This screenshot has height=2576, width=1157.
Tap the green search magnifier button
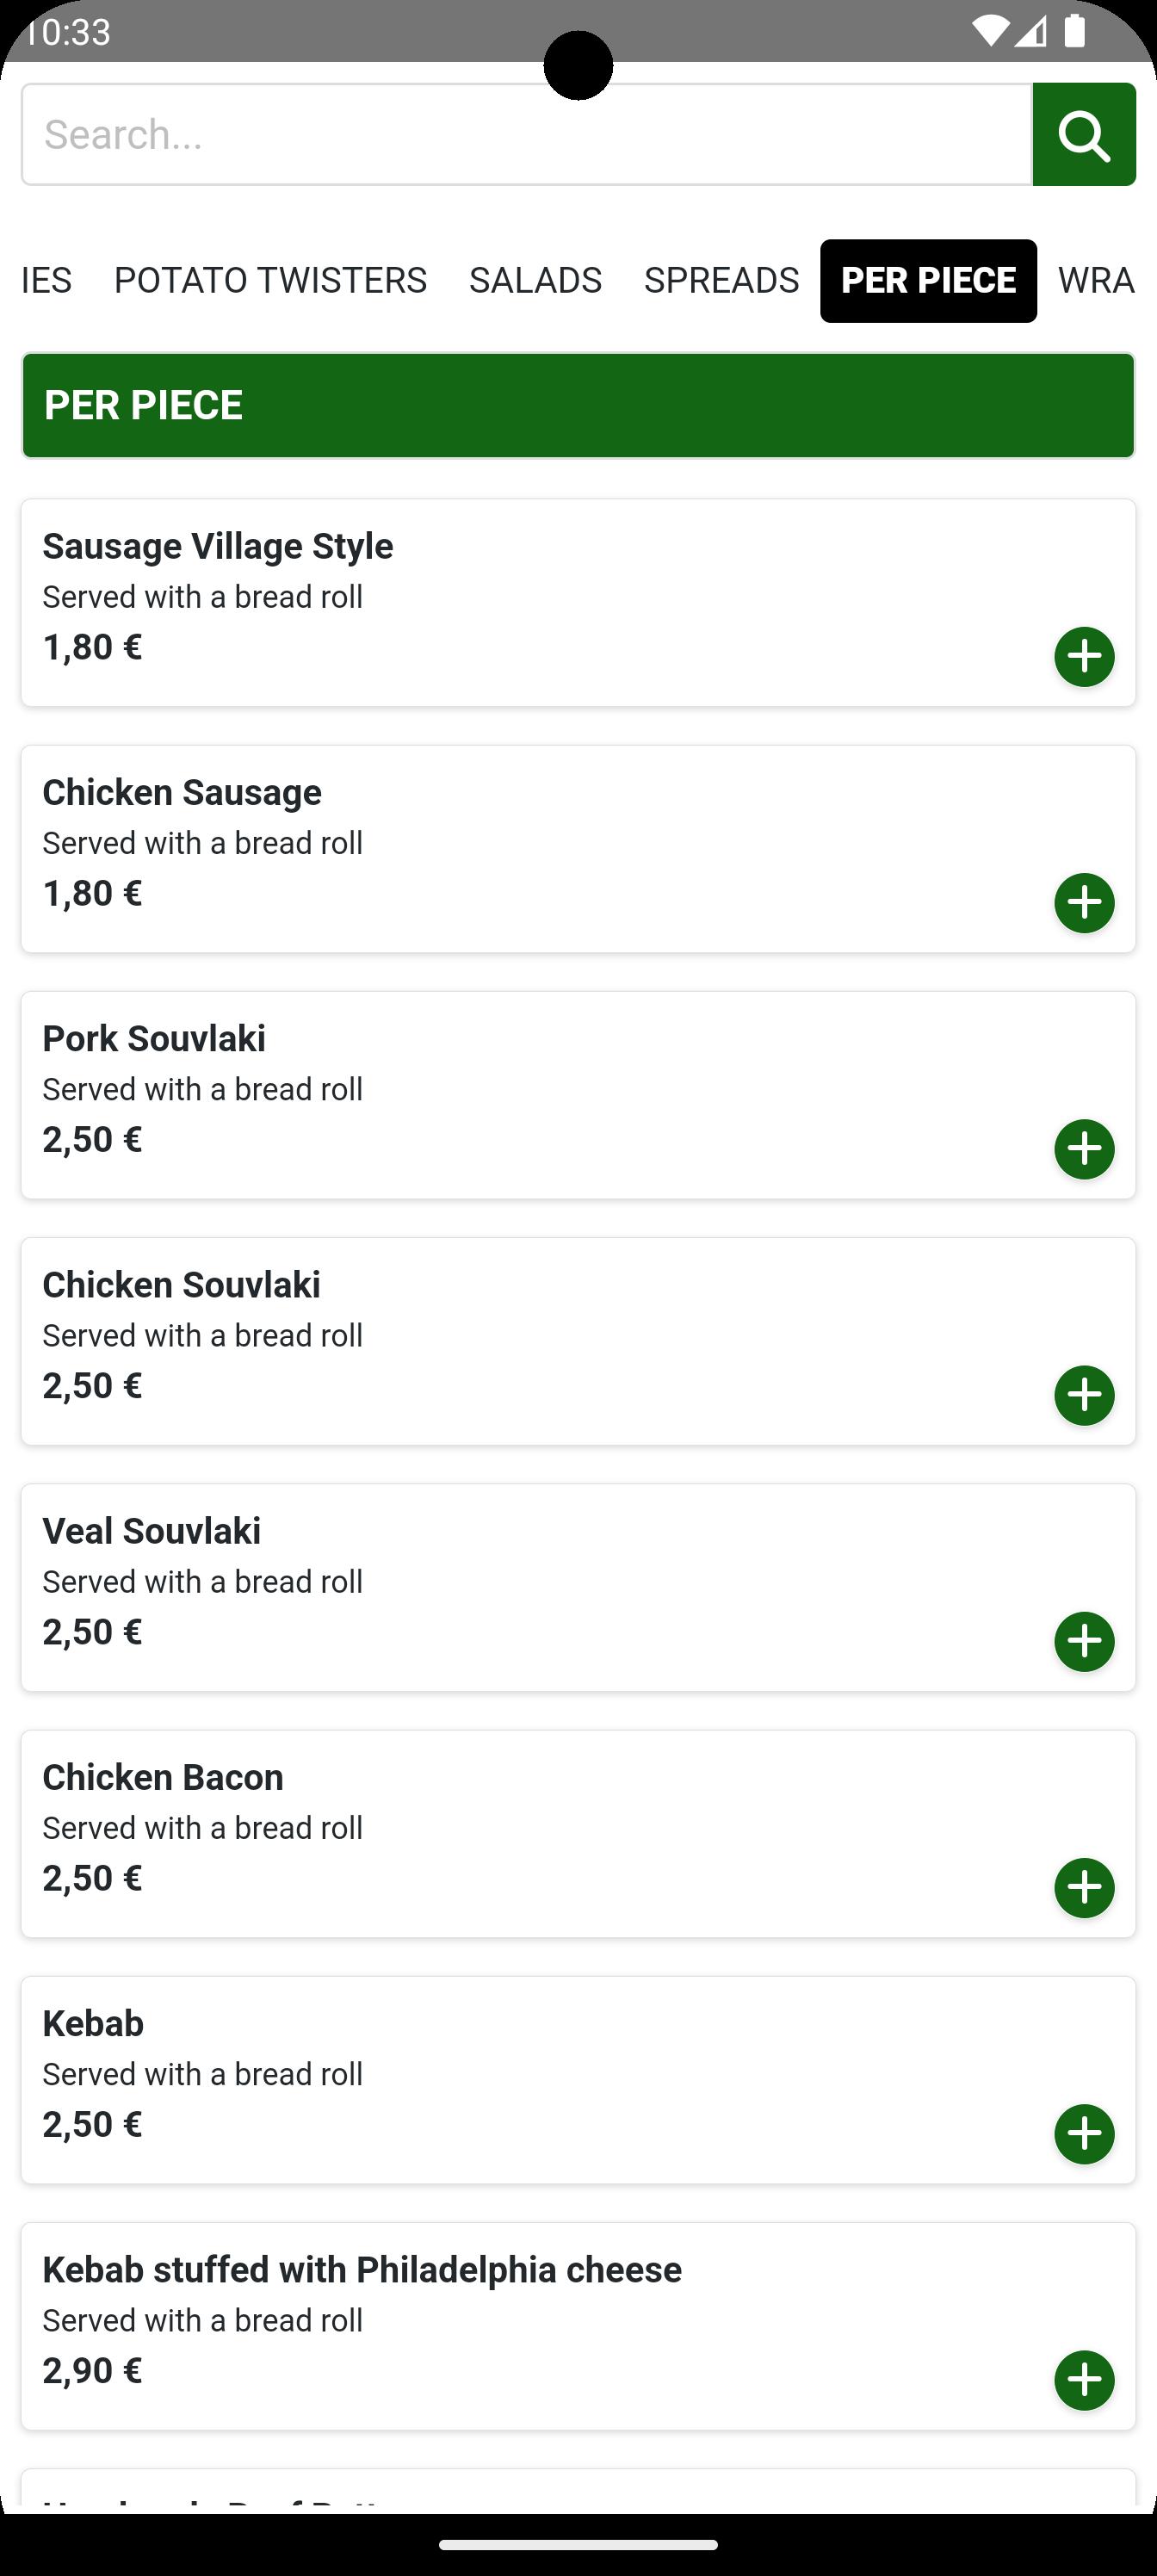tap(1084, 134)
